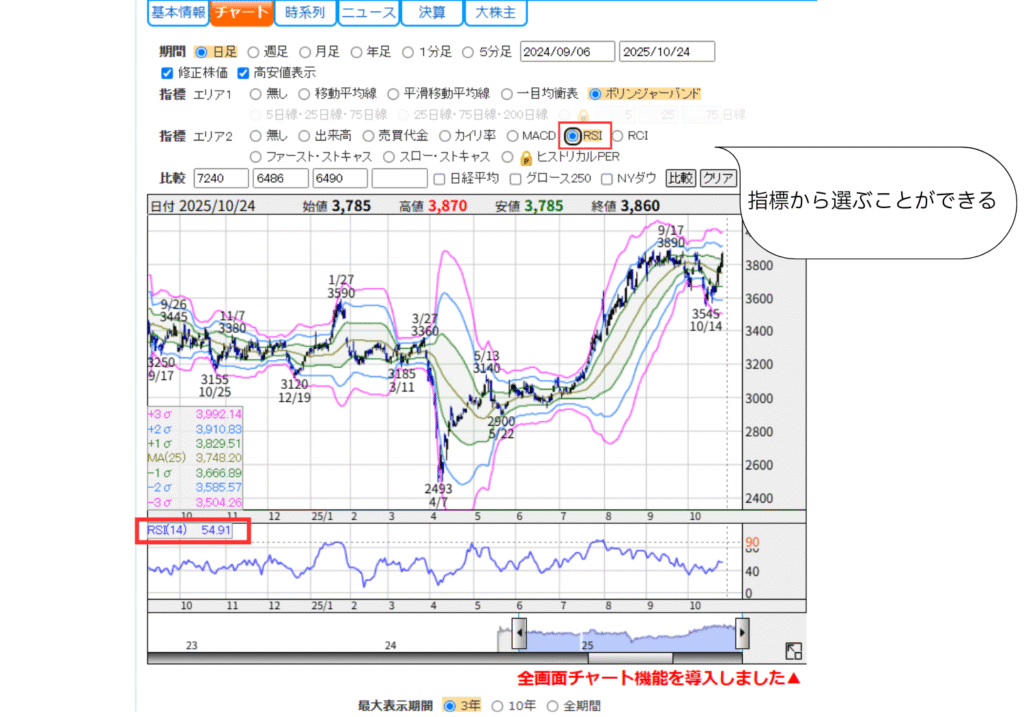This screenshot has width=1024, height=717.
Task: Click the left range handle arrow
Action: (x=519, y=633)
